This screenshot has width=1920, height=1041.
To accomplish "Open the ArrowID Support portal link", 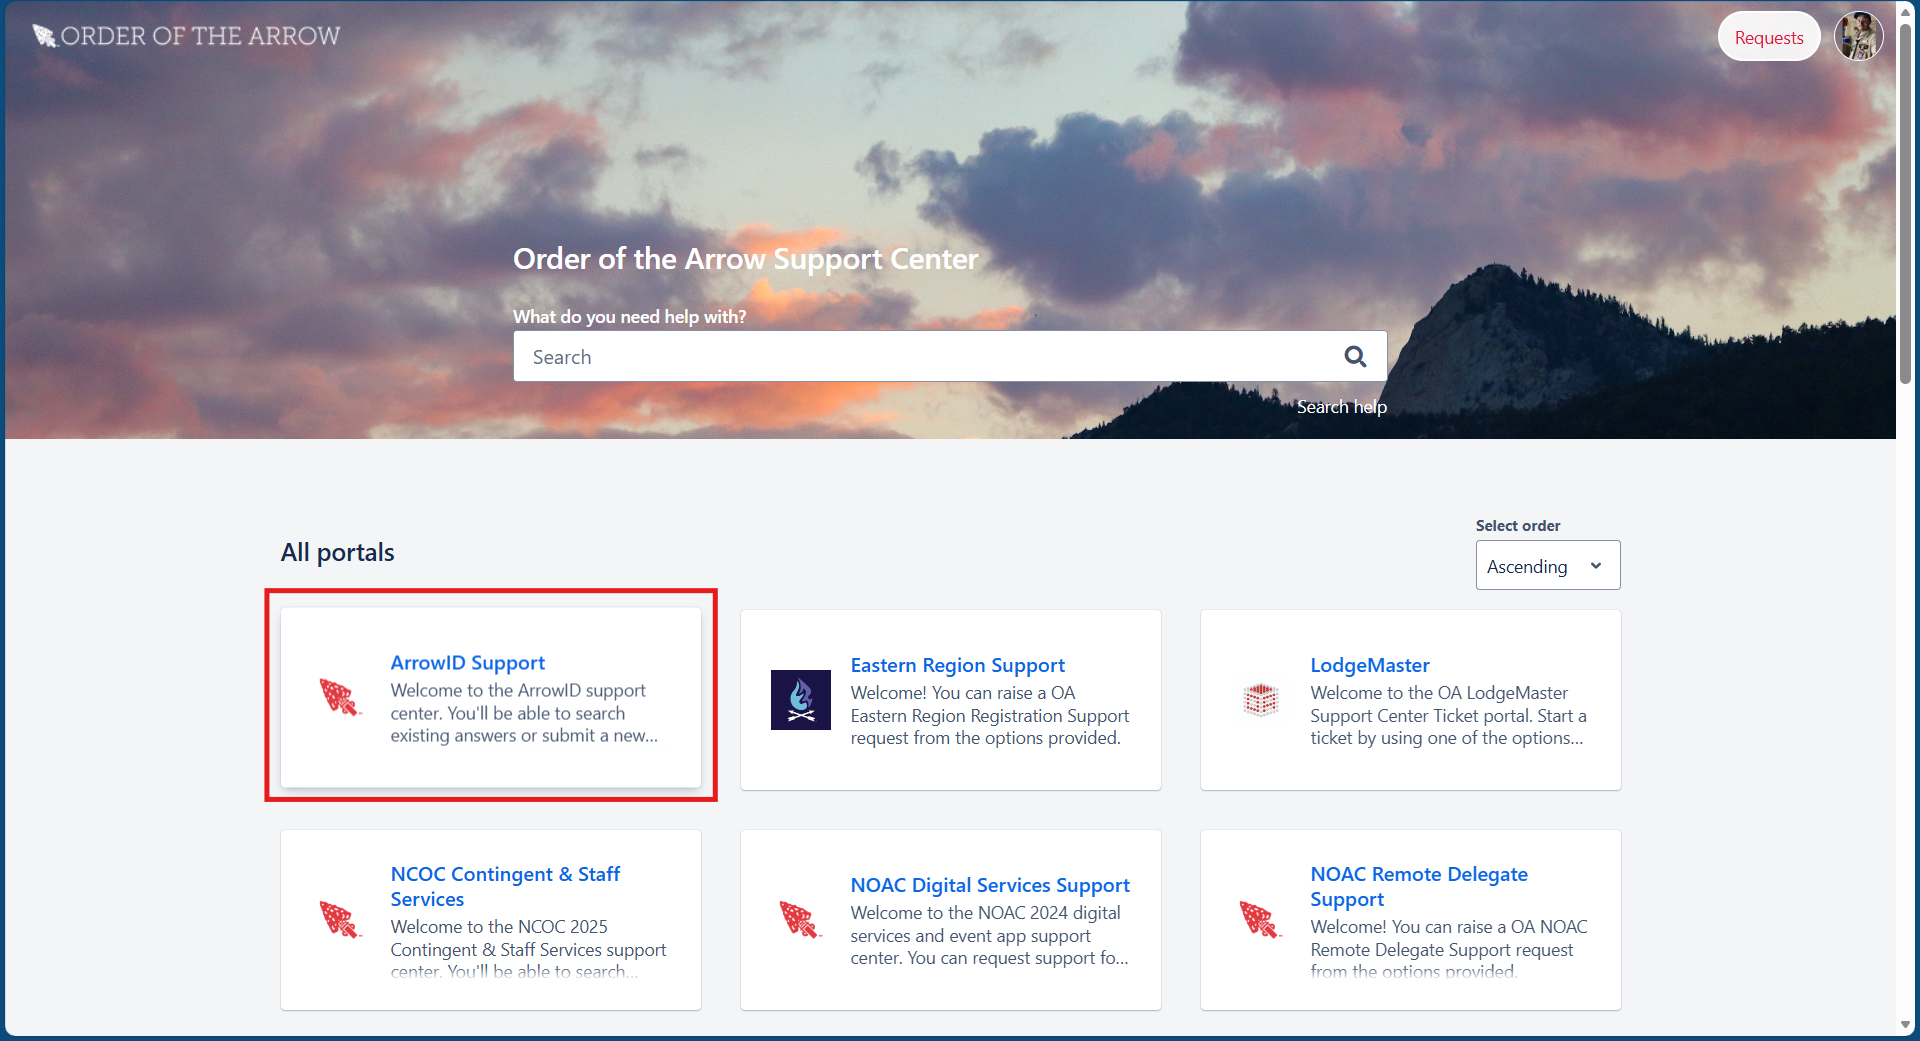I will [467, 663].
